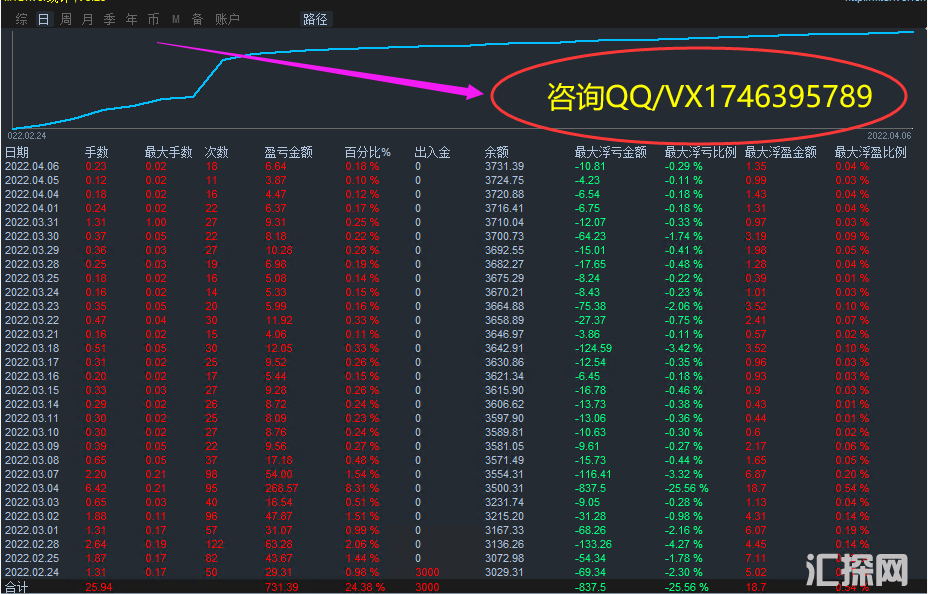Screen dimensions: 928x594
Task: Select the profit amount 54.00
Action: (279, 474)
